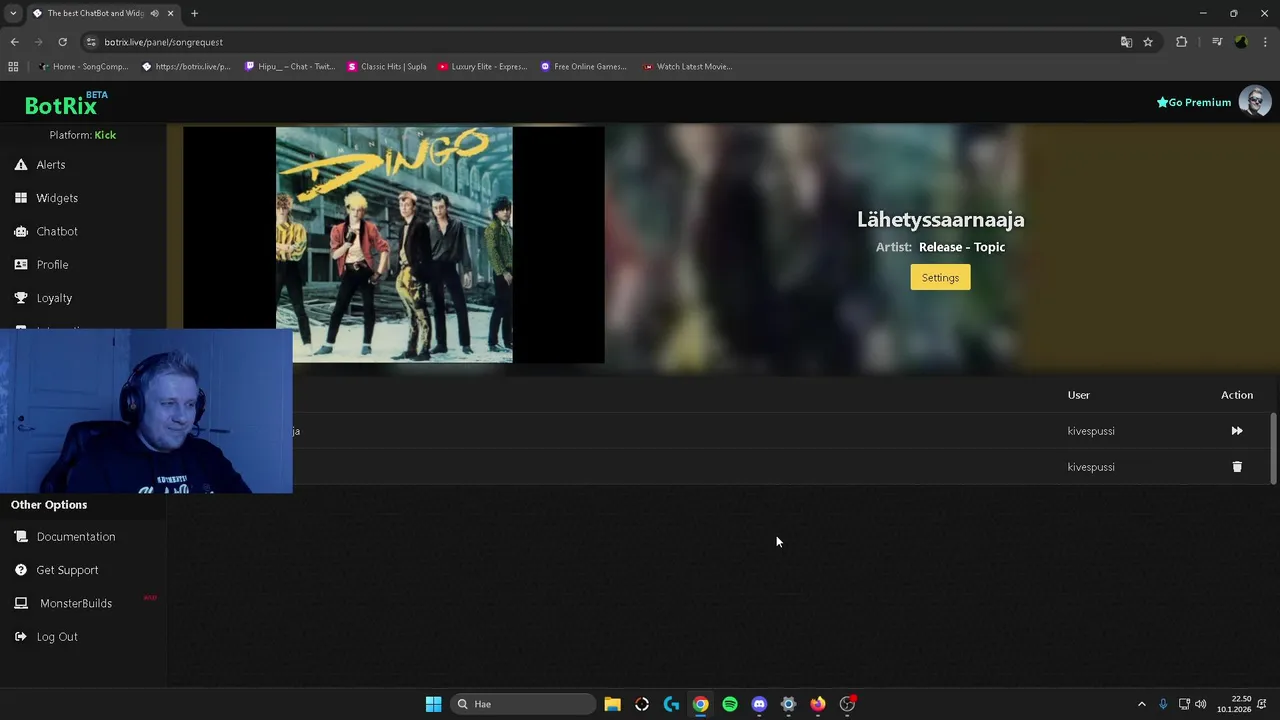The height and width of the screenshot is (720, 1280).
Task: Open the Hipu Chat Twitch bookmark
Action: tap(290, 67)
